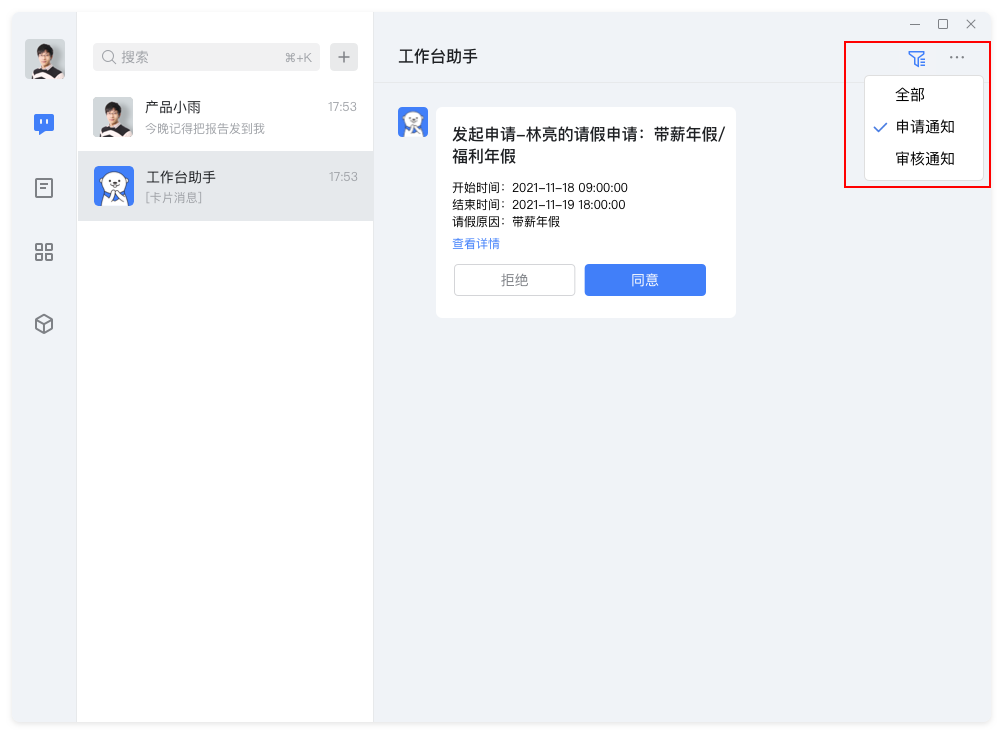Keep 申请通知 checked in filter list
The image size is (1003, 734).
(925, 126)
